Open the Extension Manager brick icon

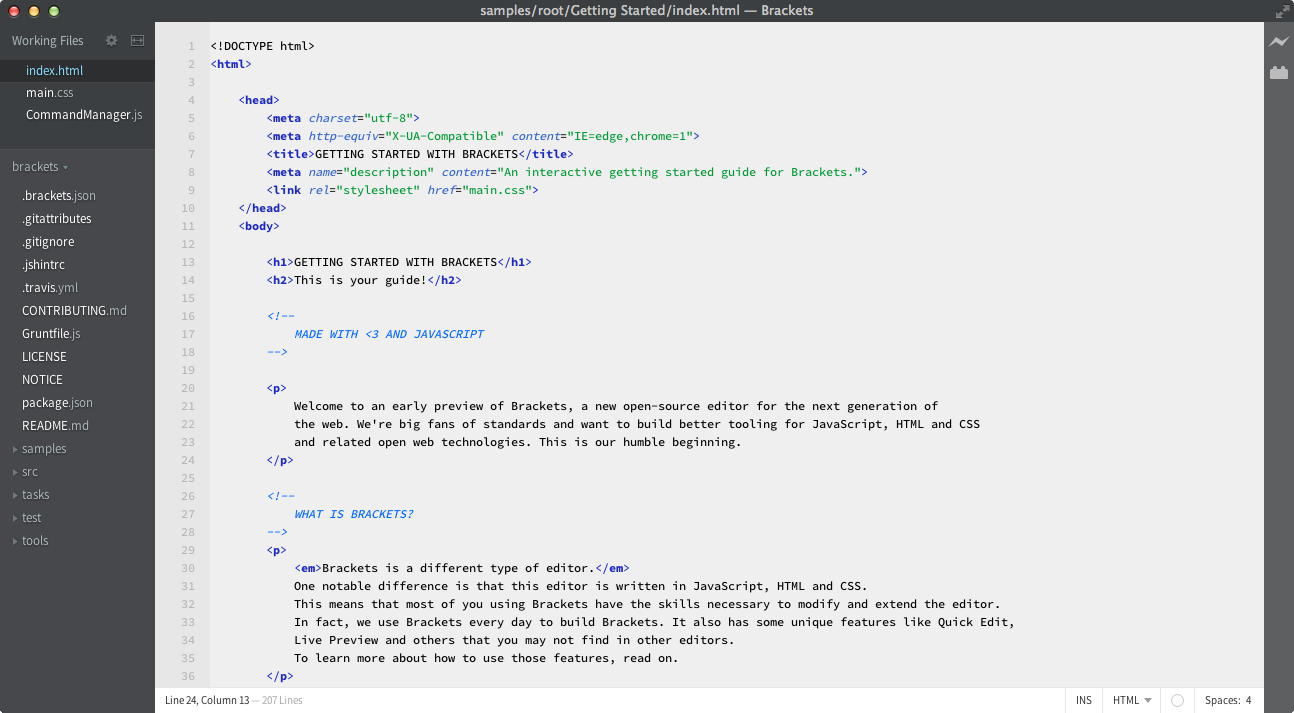tap(1278, 72)
